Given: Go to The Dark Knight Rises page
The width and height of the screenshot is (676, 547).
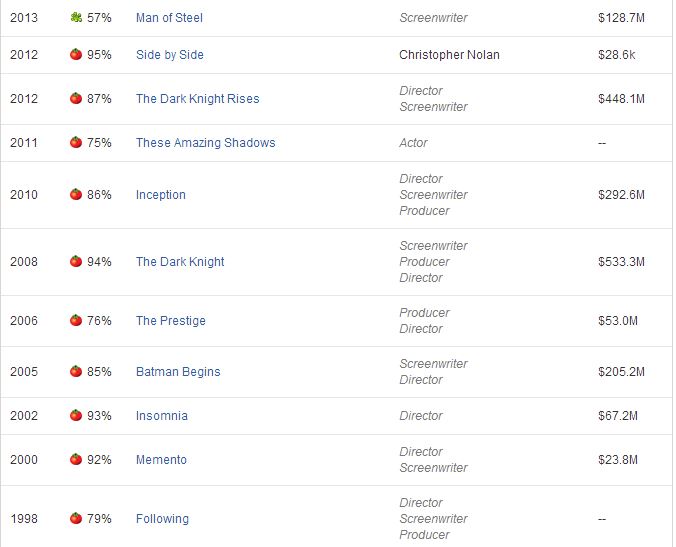Looking at the screenshot, I should click(197, 98).
